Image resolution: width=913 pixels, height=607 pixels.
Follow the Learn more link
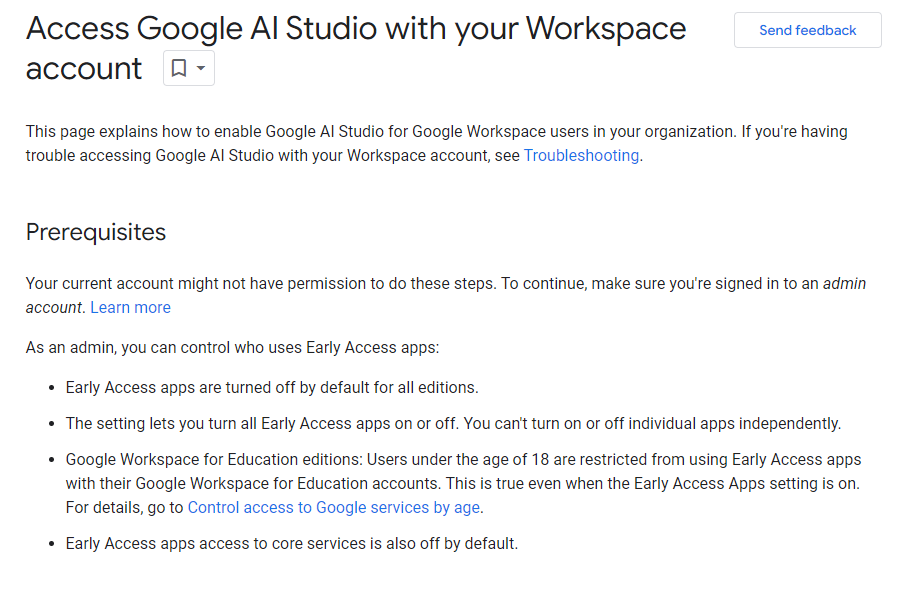tap(130, 307)
